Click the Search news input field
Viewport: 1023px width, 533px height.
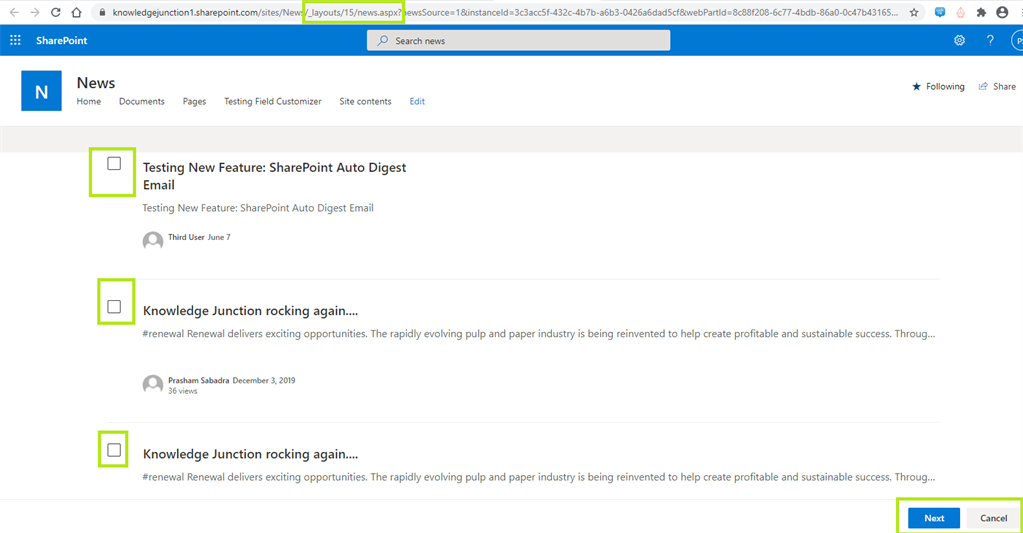click(x=519, y=40)
